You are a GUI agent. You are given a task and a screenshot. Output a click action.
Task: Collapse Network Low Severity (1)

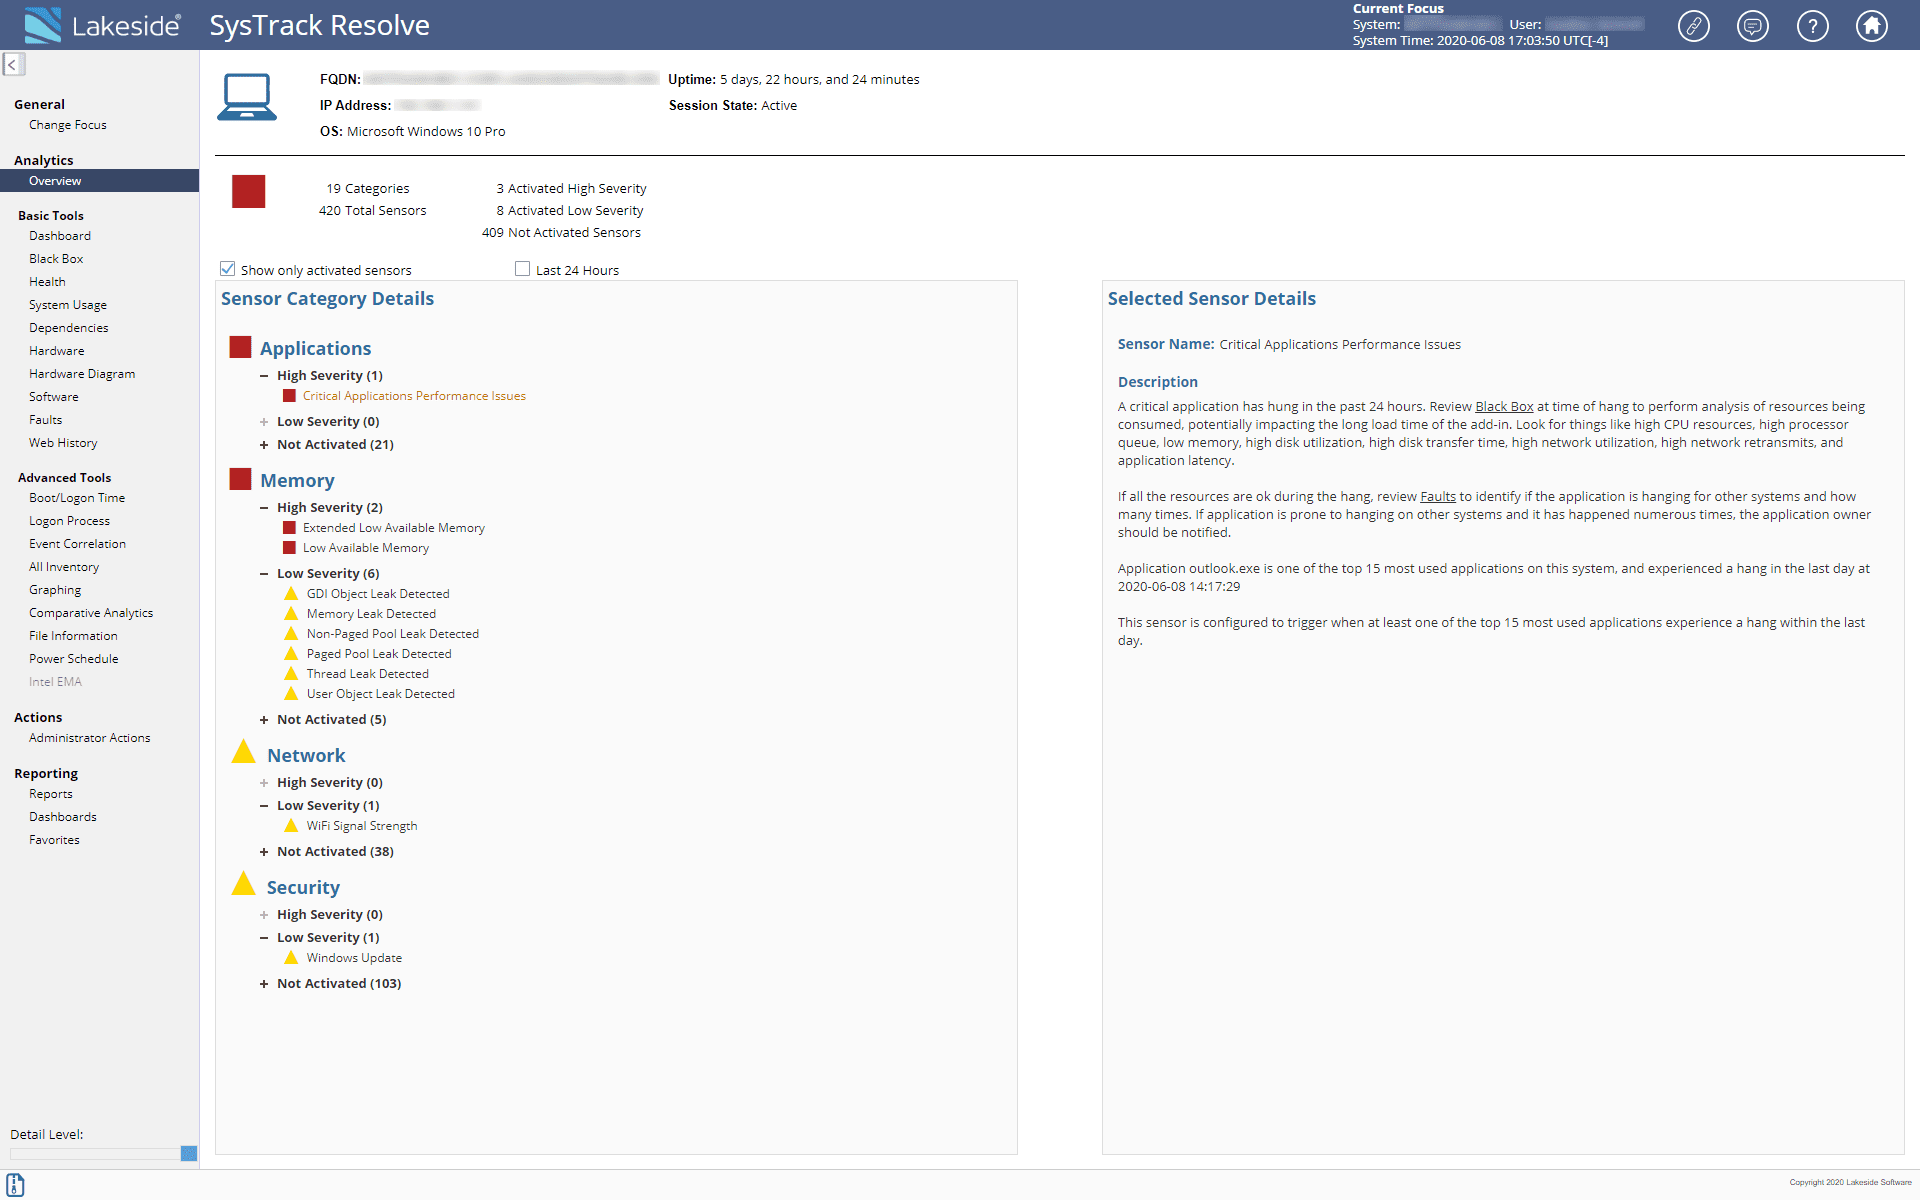264,806
